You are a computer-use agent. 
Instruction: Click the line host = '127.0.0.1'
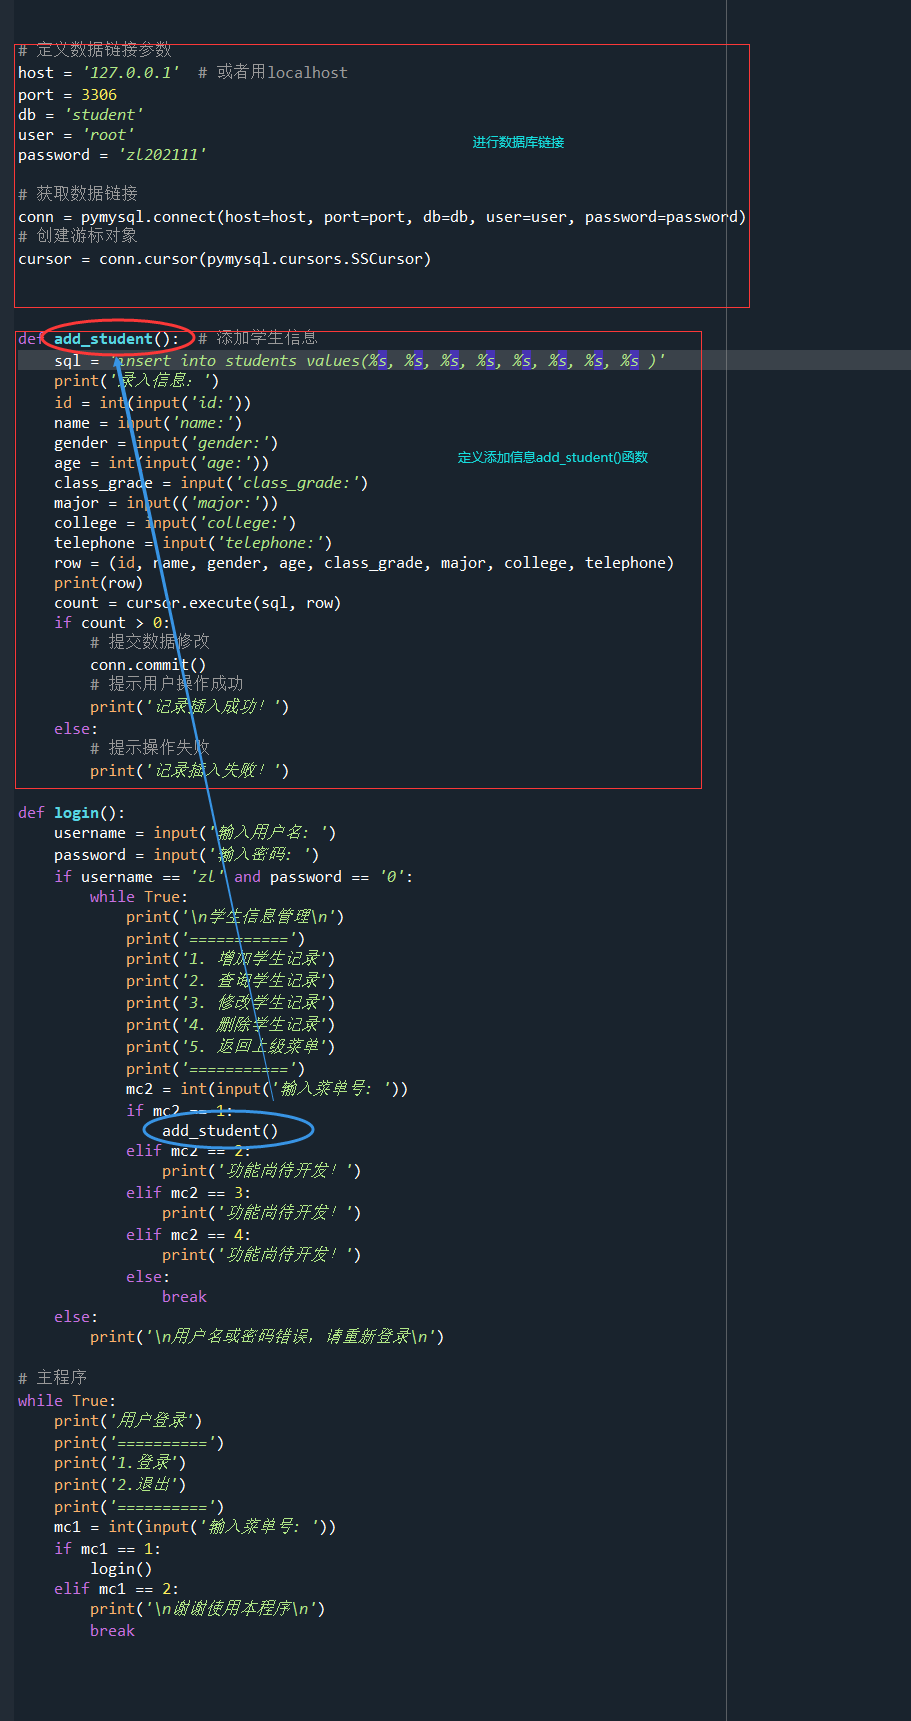[x=99, y=72]
